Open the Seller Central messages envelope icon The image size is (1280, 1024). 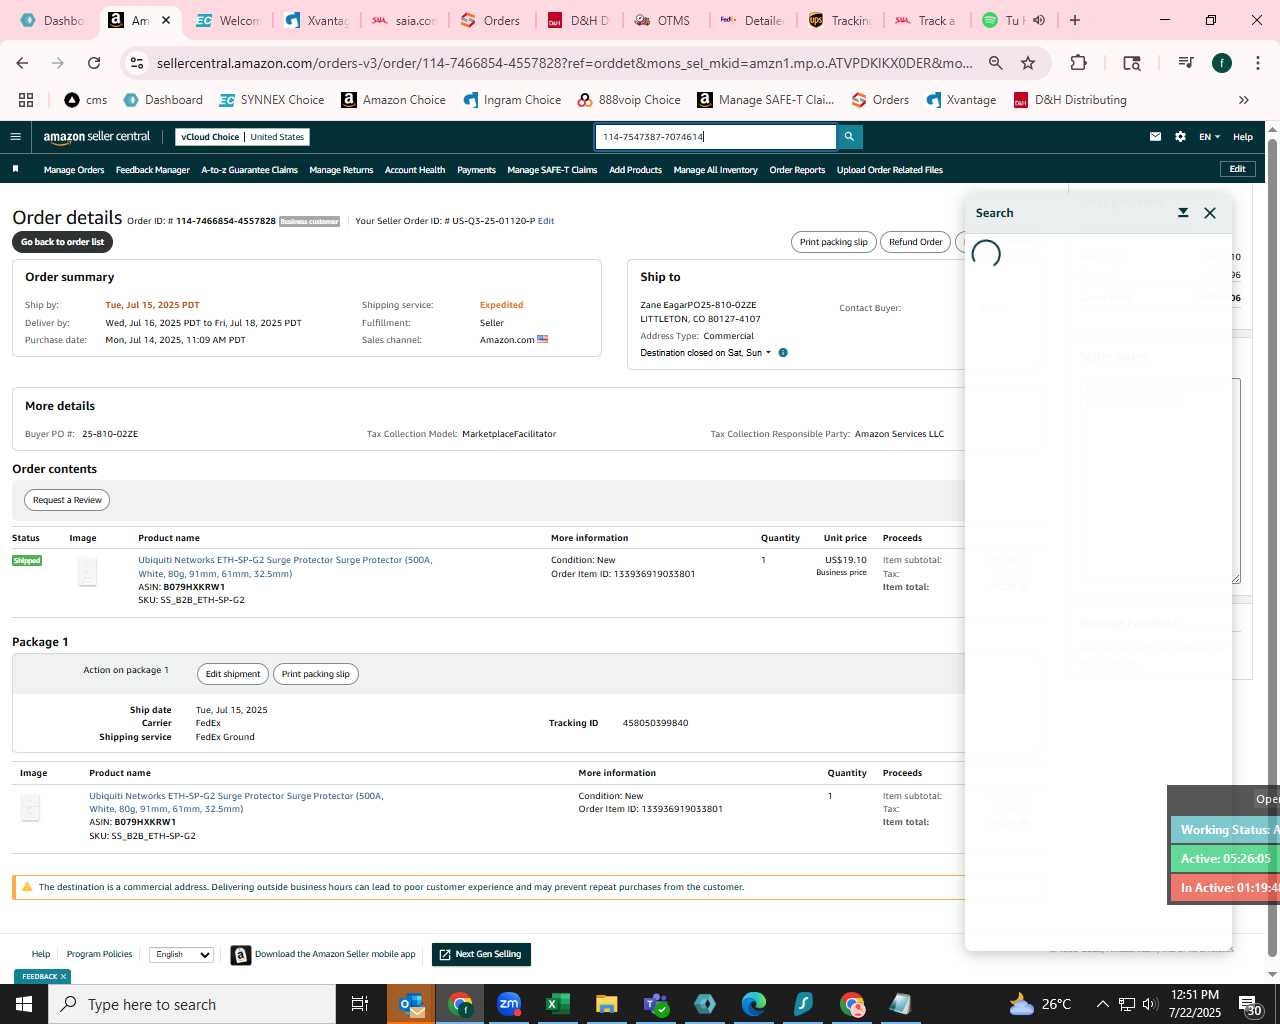(x=1155, y=137)
